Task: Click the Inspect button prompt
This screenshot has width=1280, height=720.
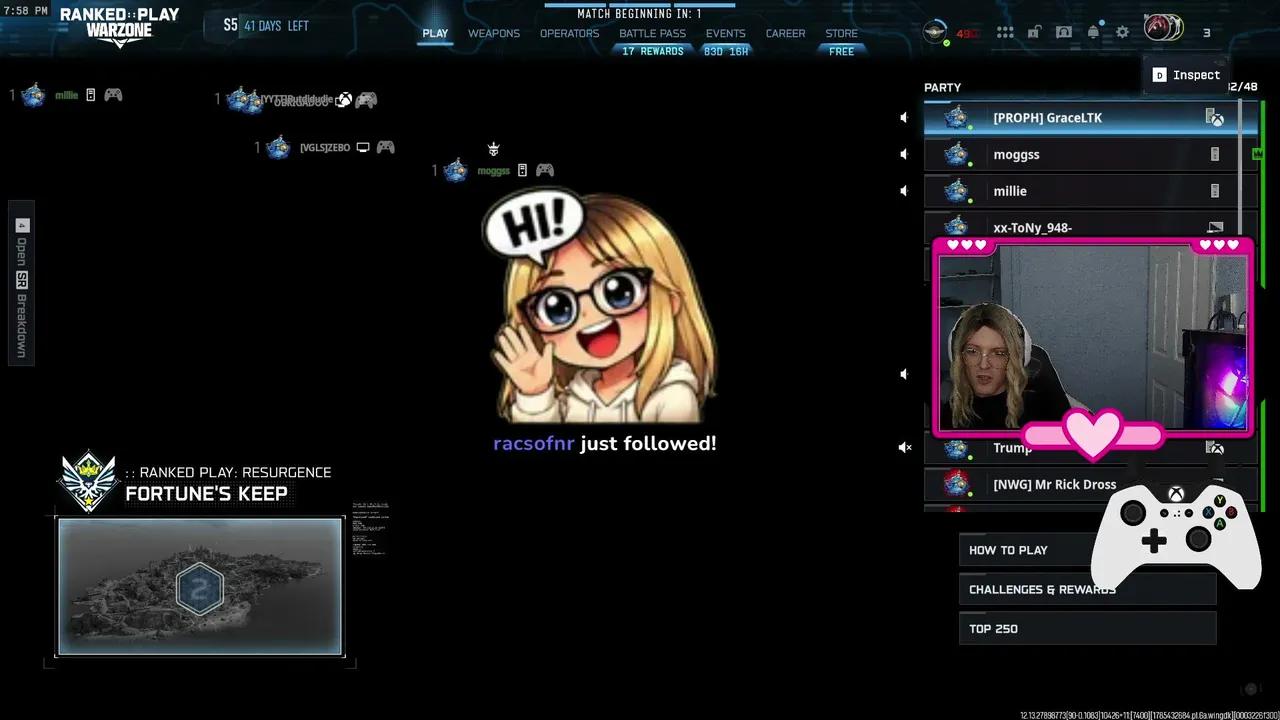Action: pyautogui.click(x=1186, y=75)
